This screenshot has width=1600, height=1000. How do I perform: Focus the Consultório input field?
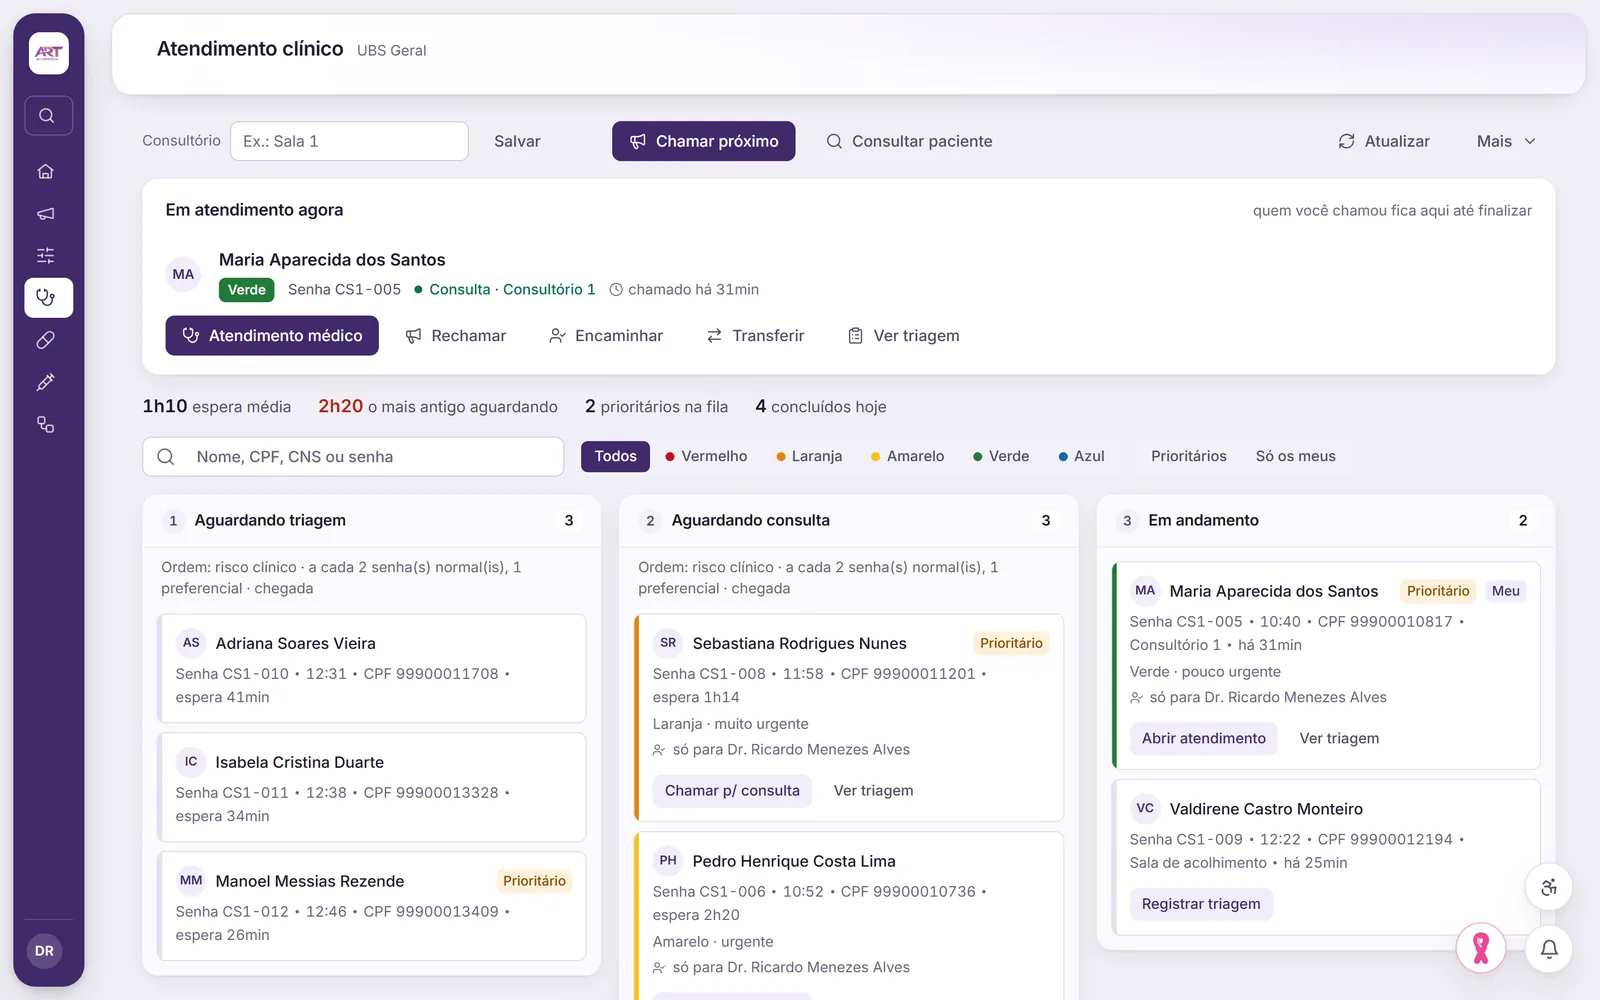pos(349,141)
